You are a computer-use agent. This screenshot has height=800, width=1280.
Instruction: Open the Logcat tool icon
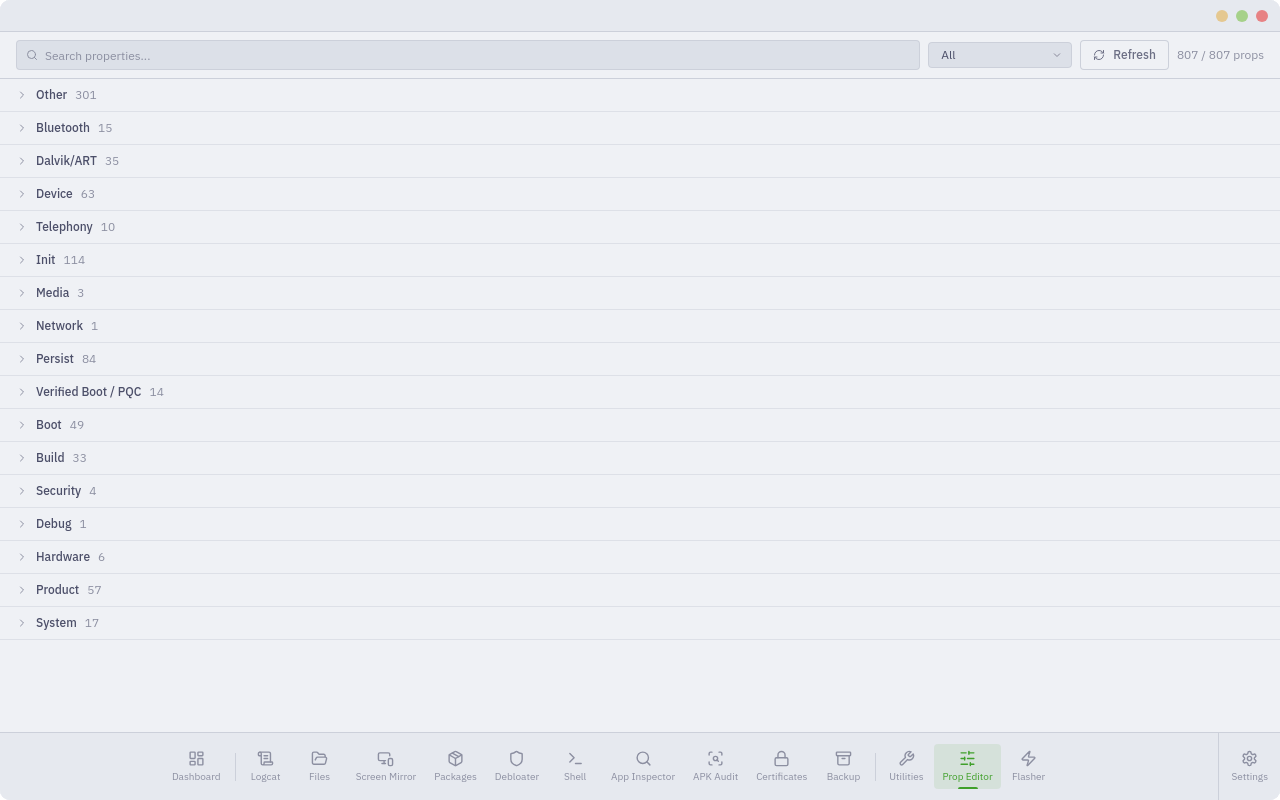[x=265, y=759]
